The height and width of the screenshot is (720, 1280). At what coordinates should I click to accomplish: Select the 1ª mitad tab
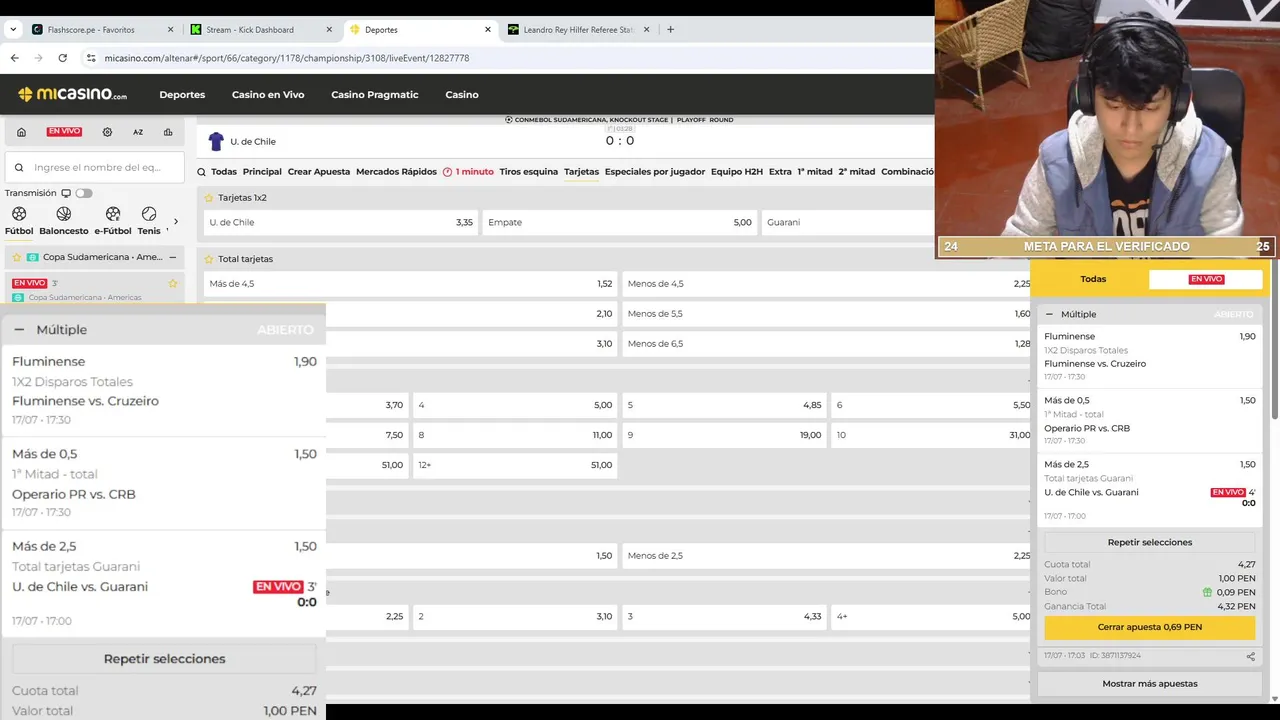(x=815, y=172)
